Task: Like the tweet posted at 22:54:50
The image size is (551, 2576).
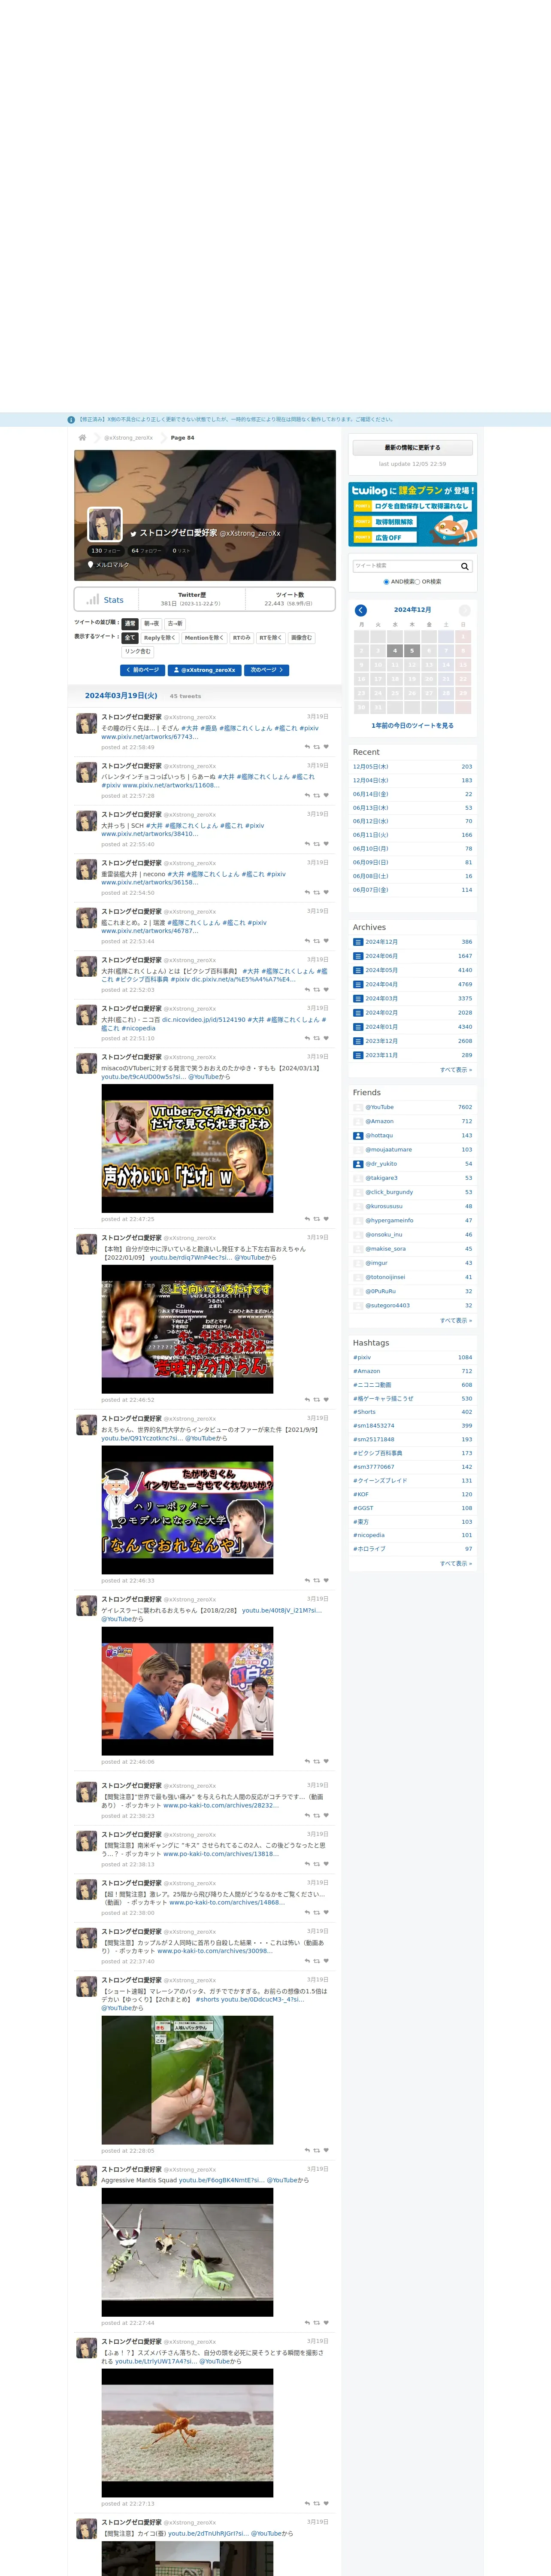Action: click(x=326, y=892)
